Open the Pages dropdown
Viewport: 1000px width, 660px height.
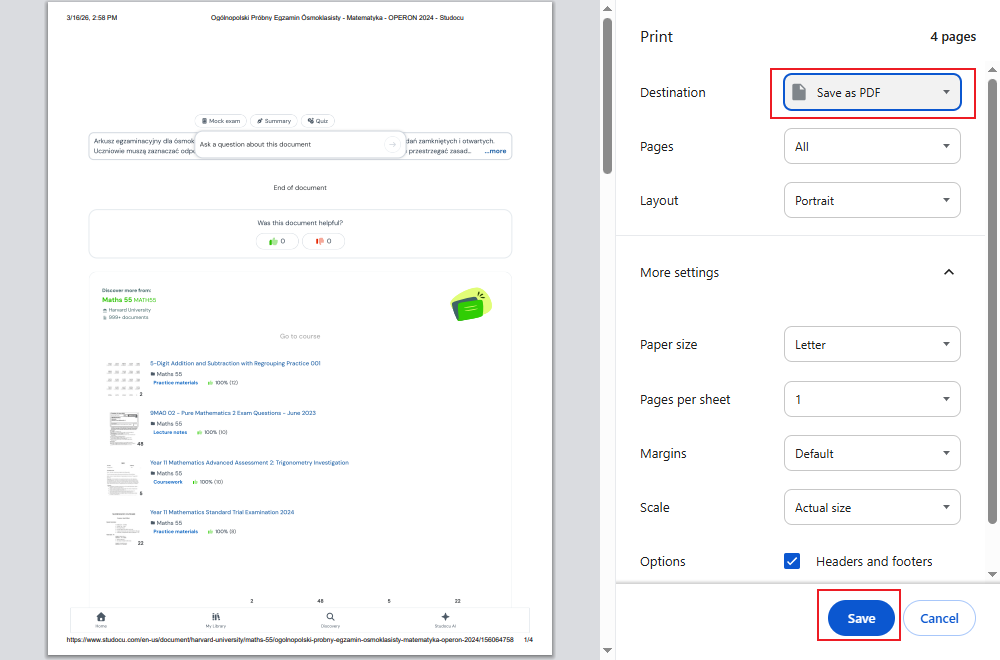coord(872,146)
